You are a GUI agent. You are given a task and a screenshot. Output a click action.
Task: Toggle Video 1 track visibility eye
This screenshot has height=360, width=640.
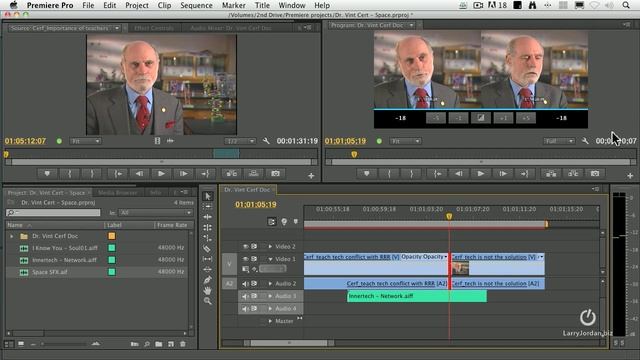[246, 259]
